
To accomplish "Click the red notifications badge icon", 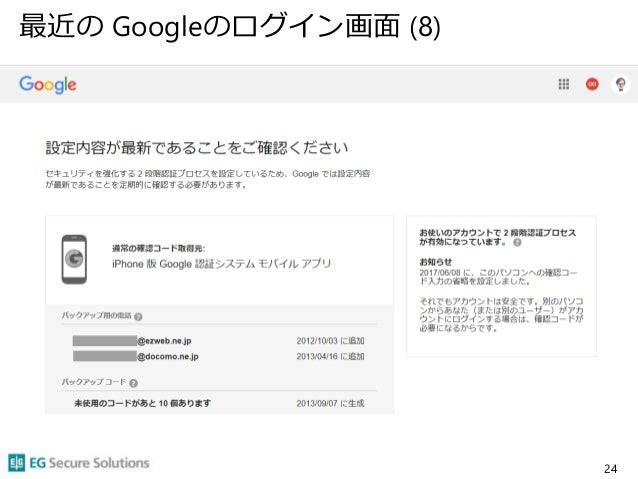I will pyautogui.click(x=592, y=84).
